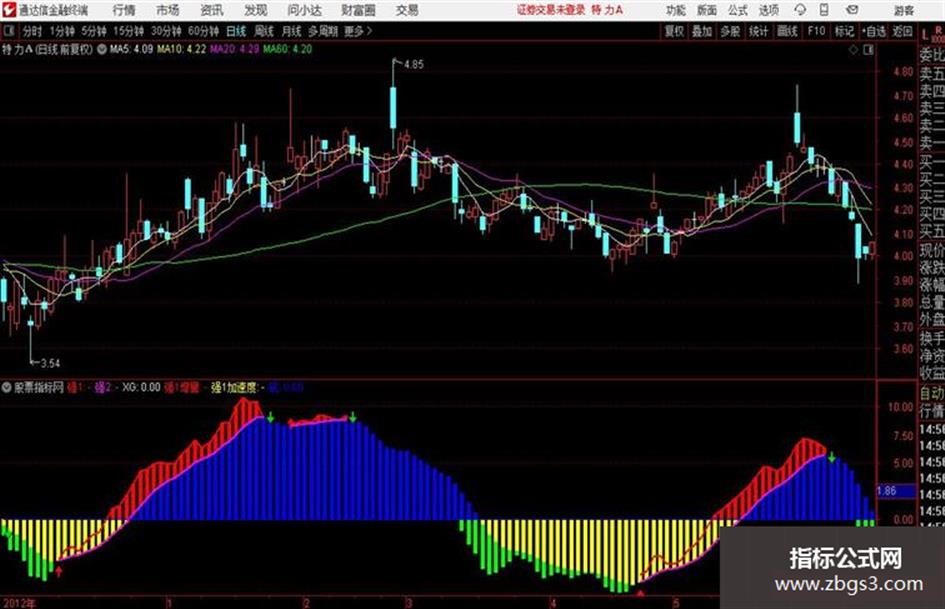This screenshot has width=945, height=609.
Task: Click the MA10: 4.22 indicator label
Action: 181,49
